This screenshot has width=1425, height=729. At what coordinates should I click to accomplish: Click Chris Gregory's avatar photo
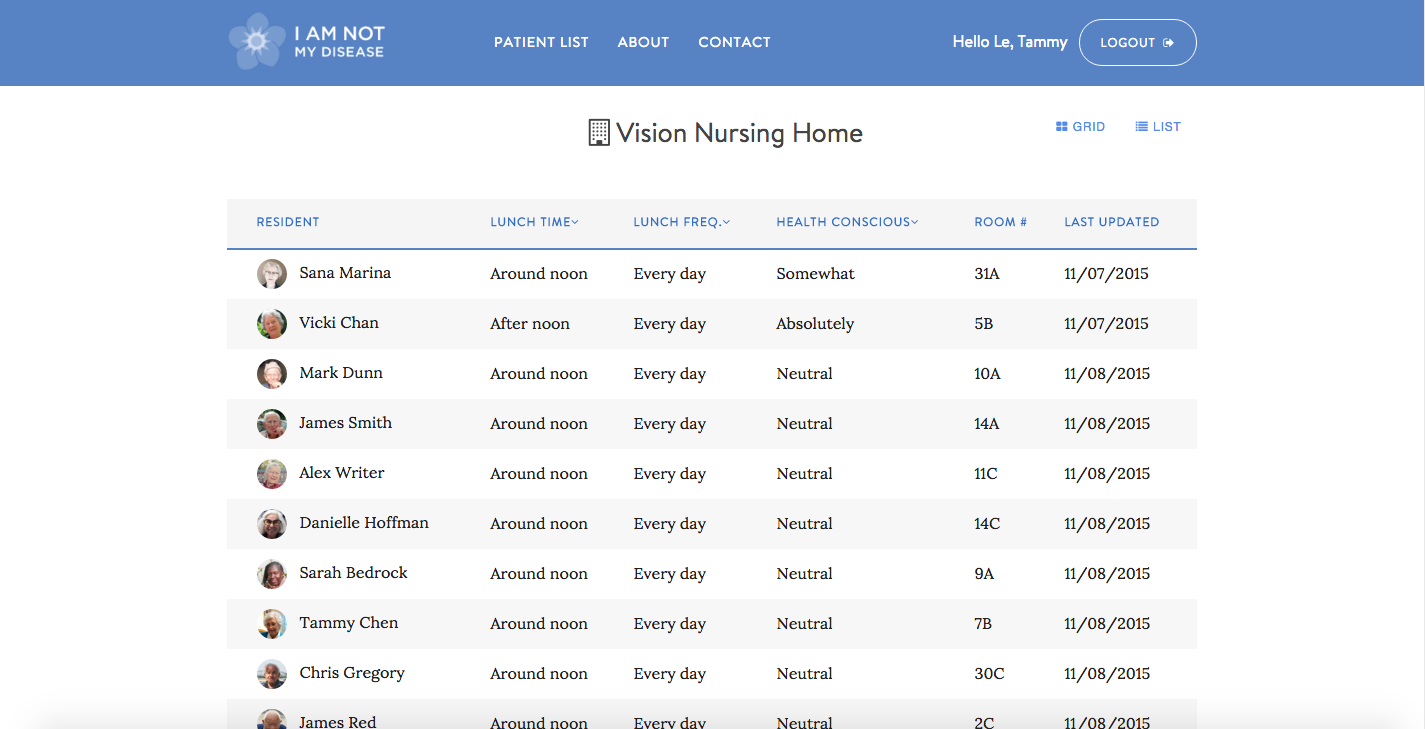pyautogui.click(x=272, y=674)
